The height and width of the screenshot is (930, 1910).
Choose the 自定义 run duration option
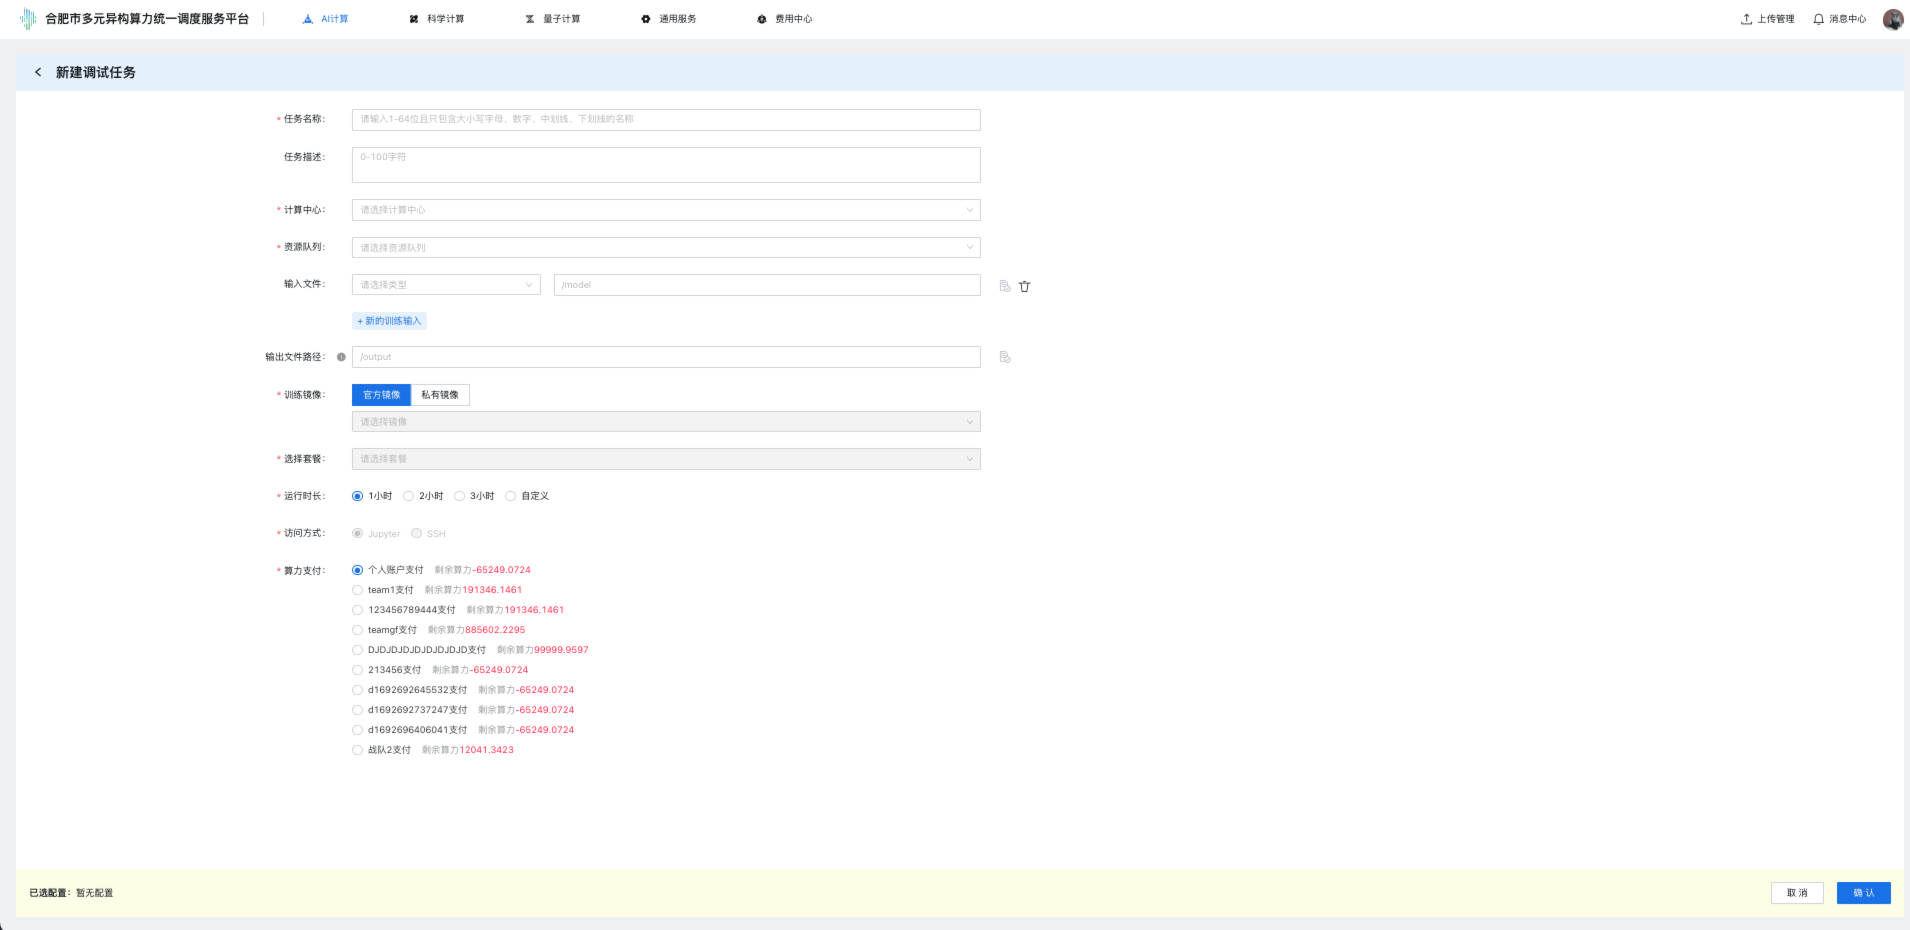[511, 496]
